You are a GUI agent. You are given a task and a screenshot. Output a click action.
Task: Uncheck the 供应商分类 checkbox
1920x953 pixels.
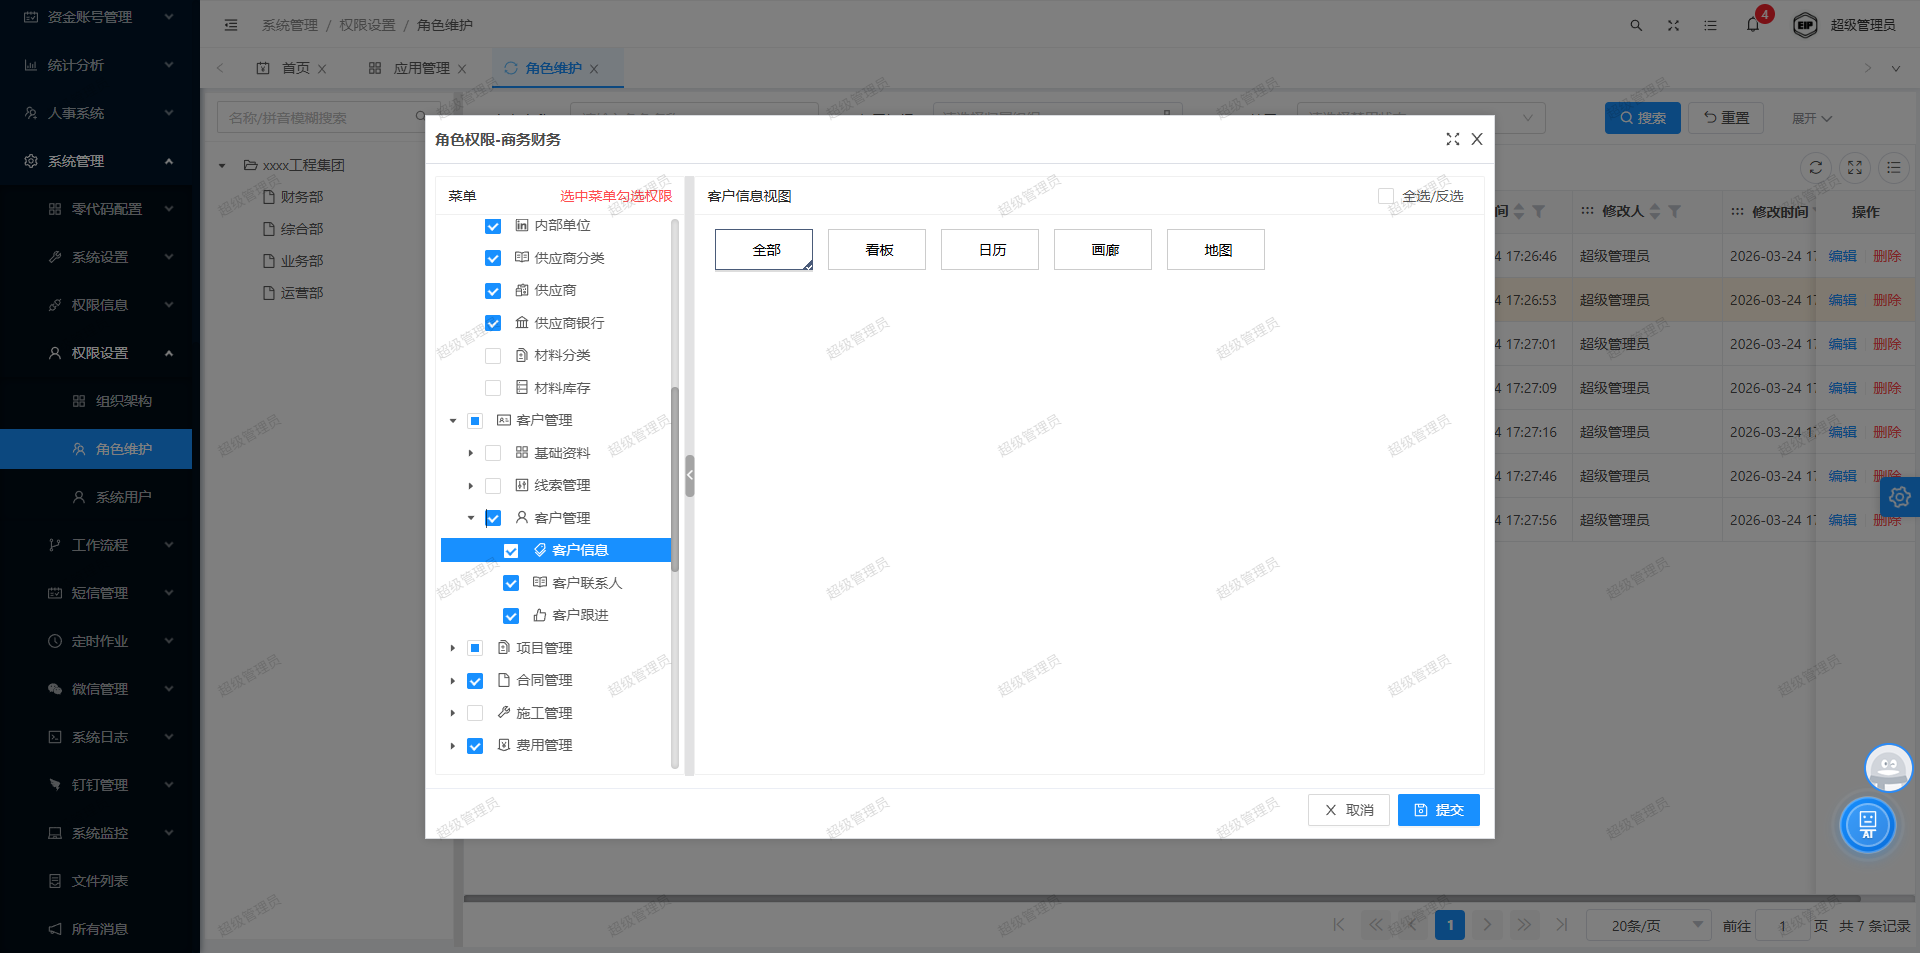pos(493,258)
